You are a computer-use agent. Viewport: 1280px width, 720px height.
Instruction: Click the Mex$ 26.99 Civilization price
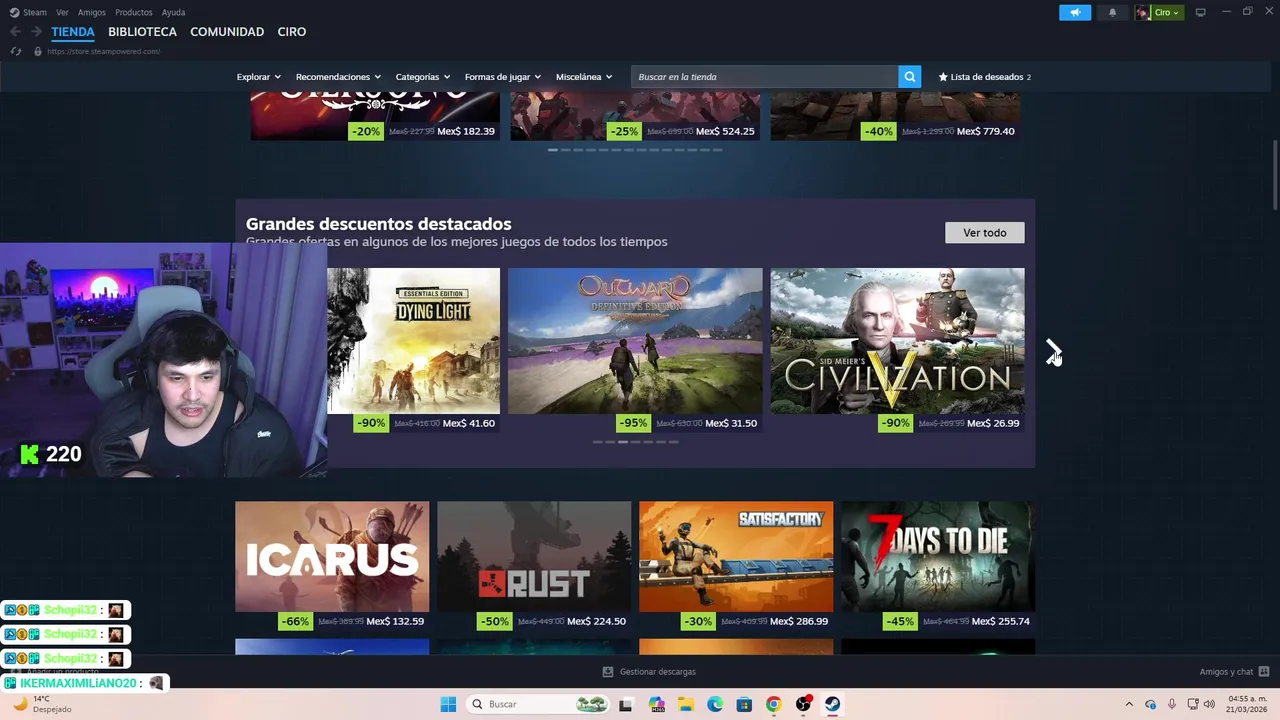993,423
